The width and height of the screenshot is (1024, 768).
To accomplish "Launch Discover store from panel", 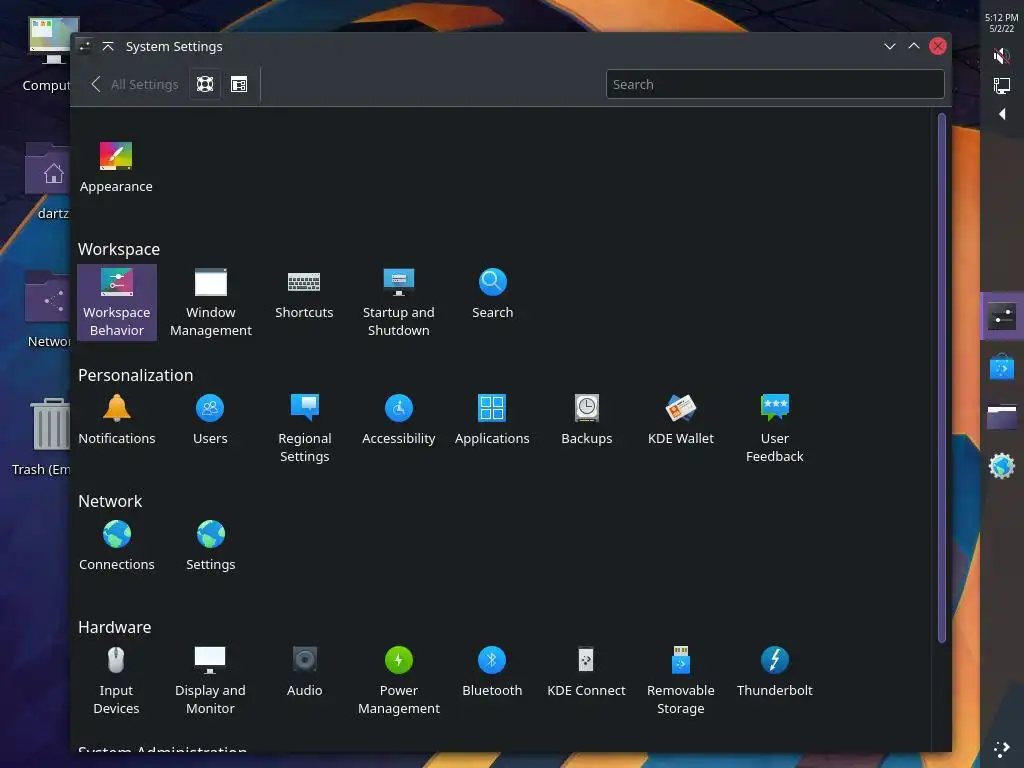I will [1002, 366].
